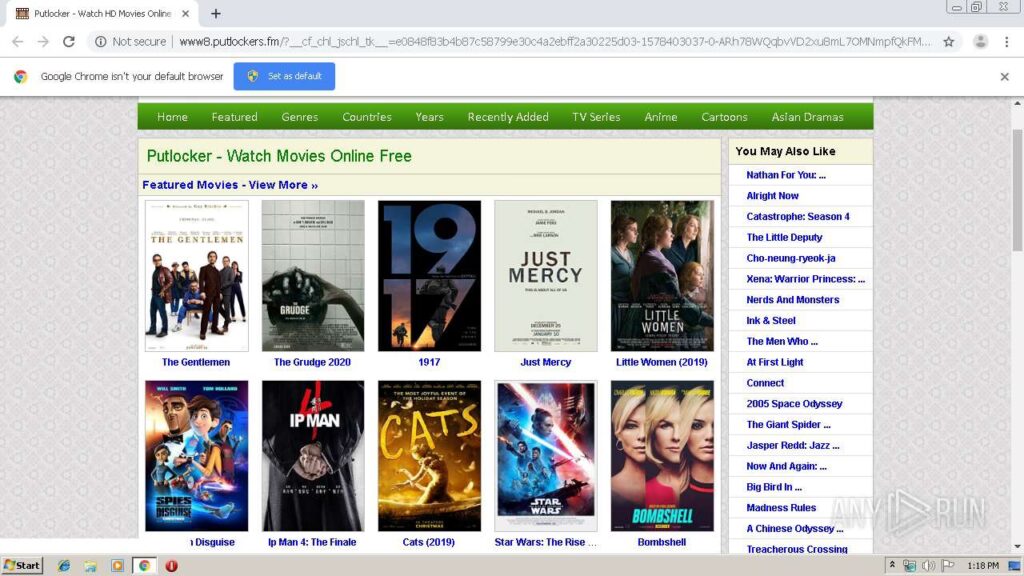Open Chrome's three-dot menu
Screen dimensions: 1024x576
click(x=1008, y=42)
